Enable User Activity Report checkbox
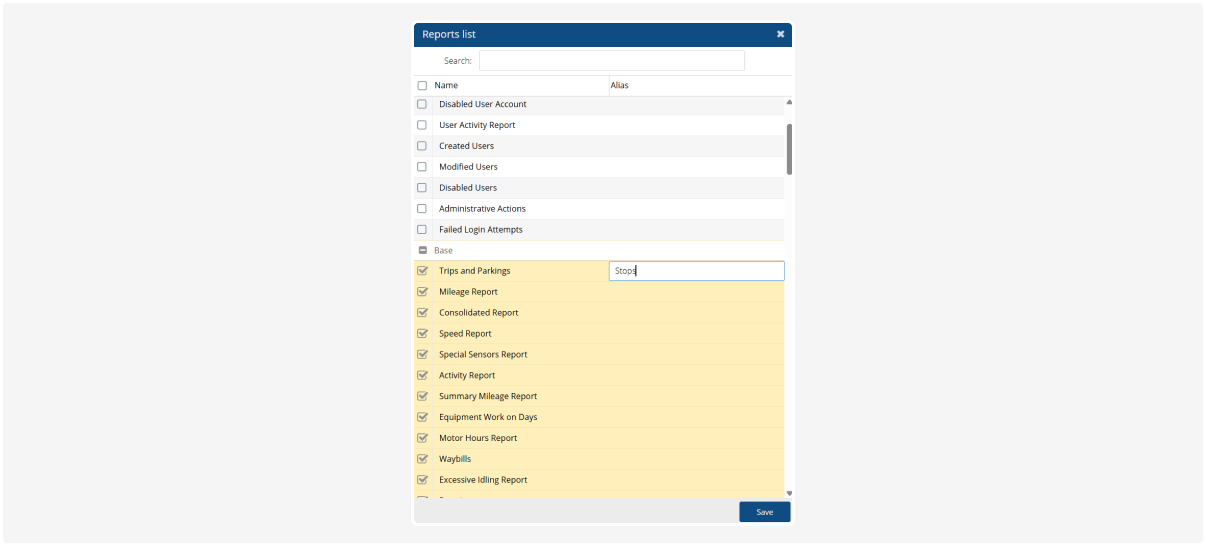Image resolution: width=1206 pixels, height=546 pixels. (x=422, y=125)
